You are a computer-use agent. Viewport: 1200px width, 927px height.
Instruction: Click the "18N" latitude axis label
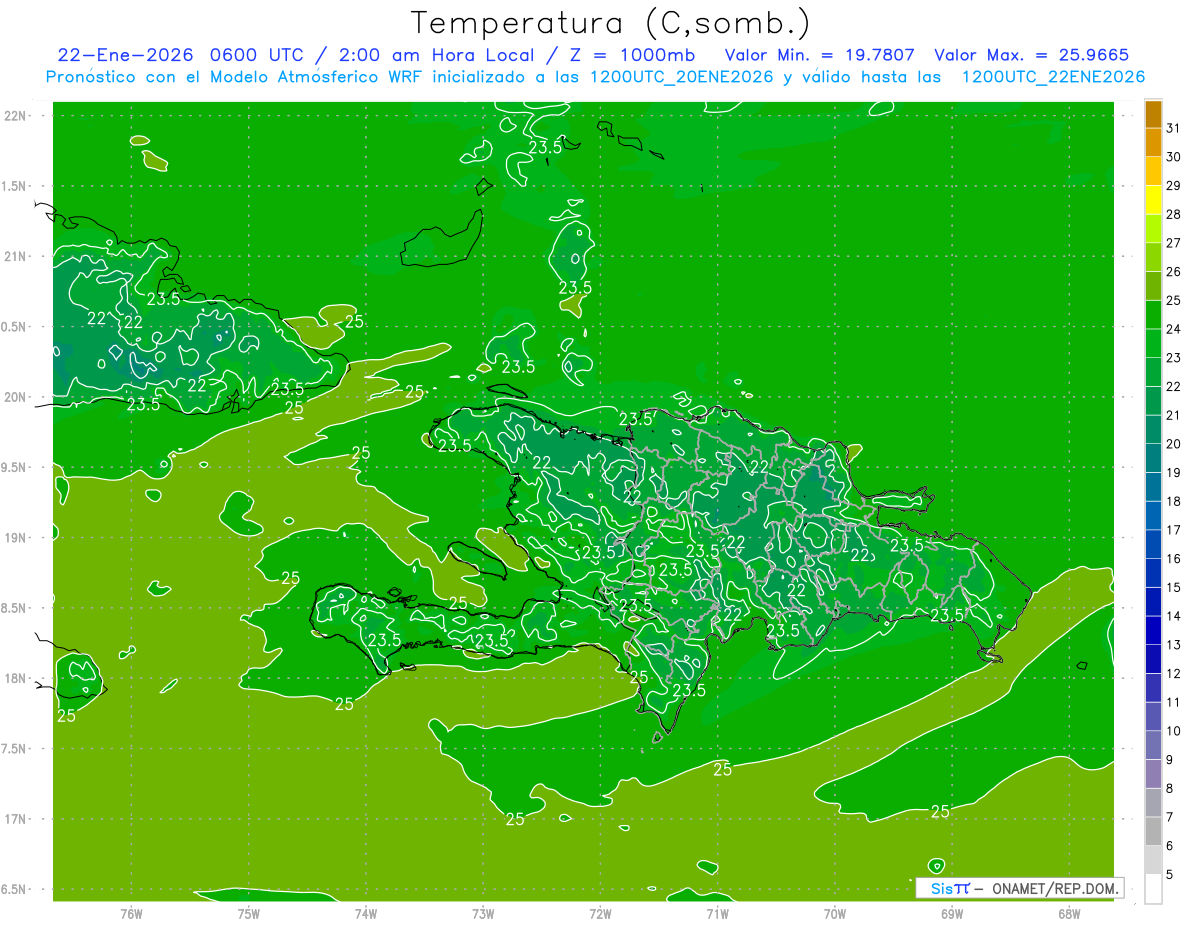[x=17, y=679]
